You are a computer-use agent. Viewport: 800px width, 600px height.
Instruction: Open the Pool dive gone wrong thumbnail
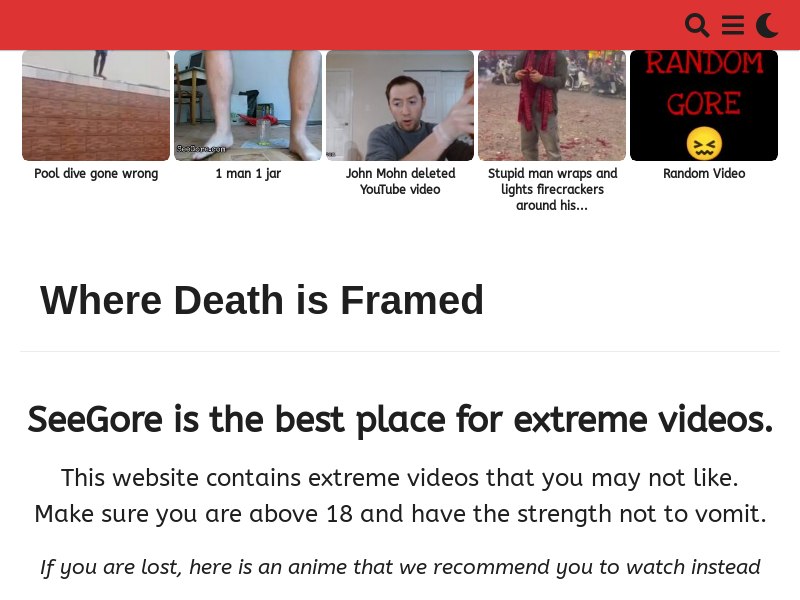(x=96, y=106)
